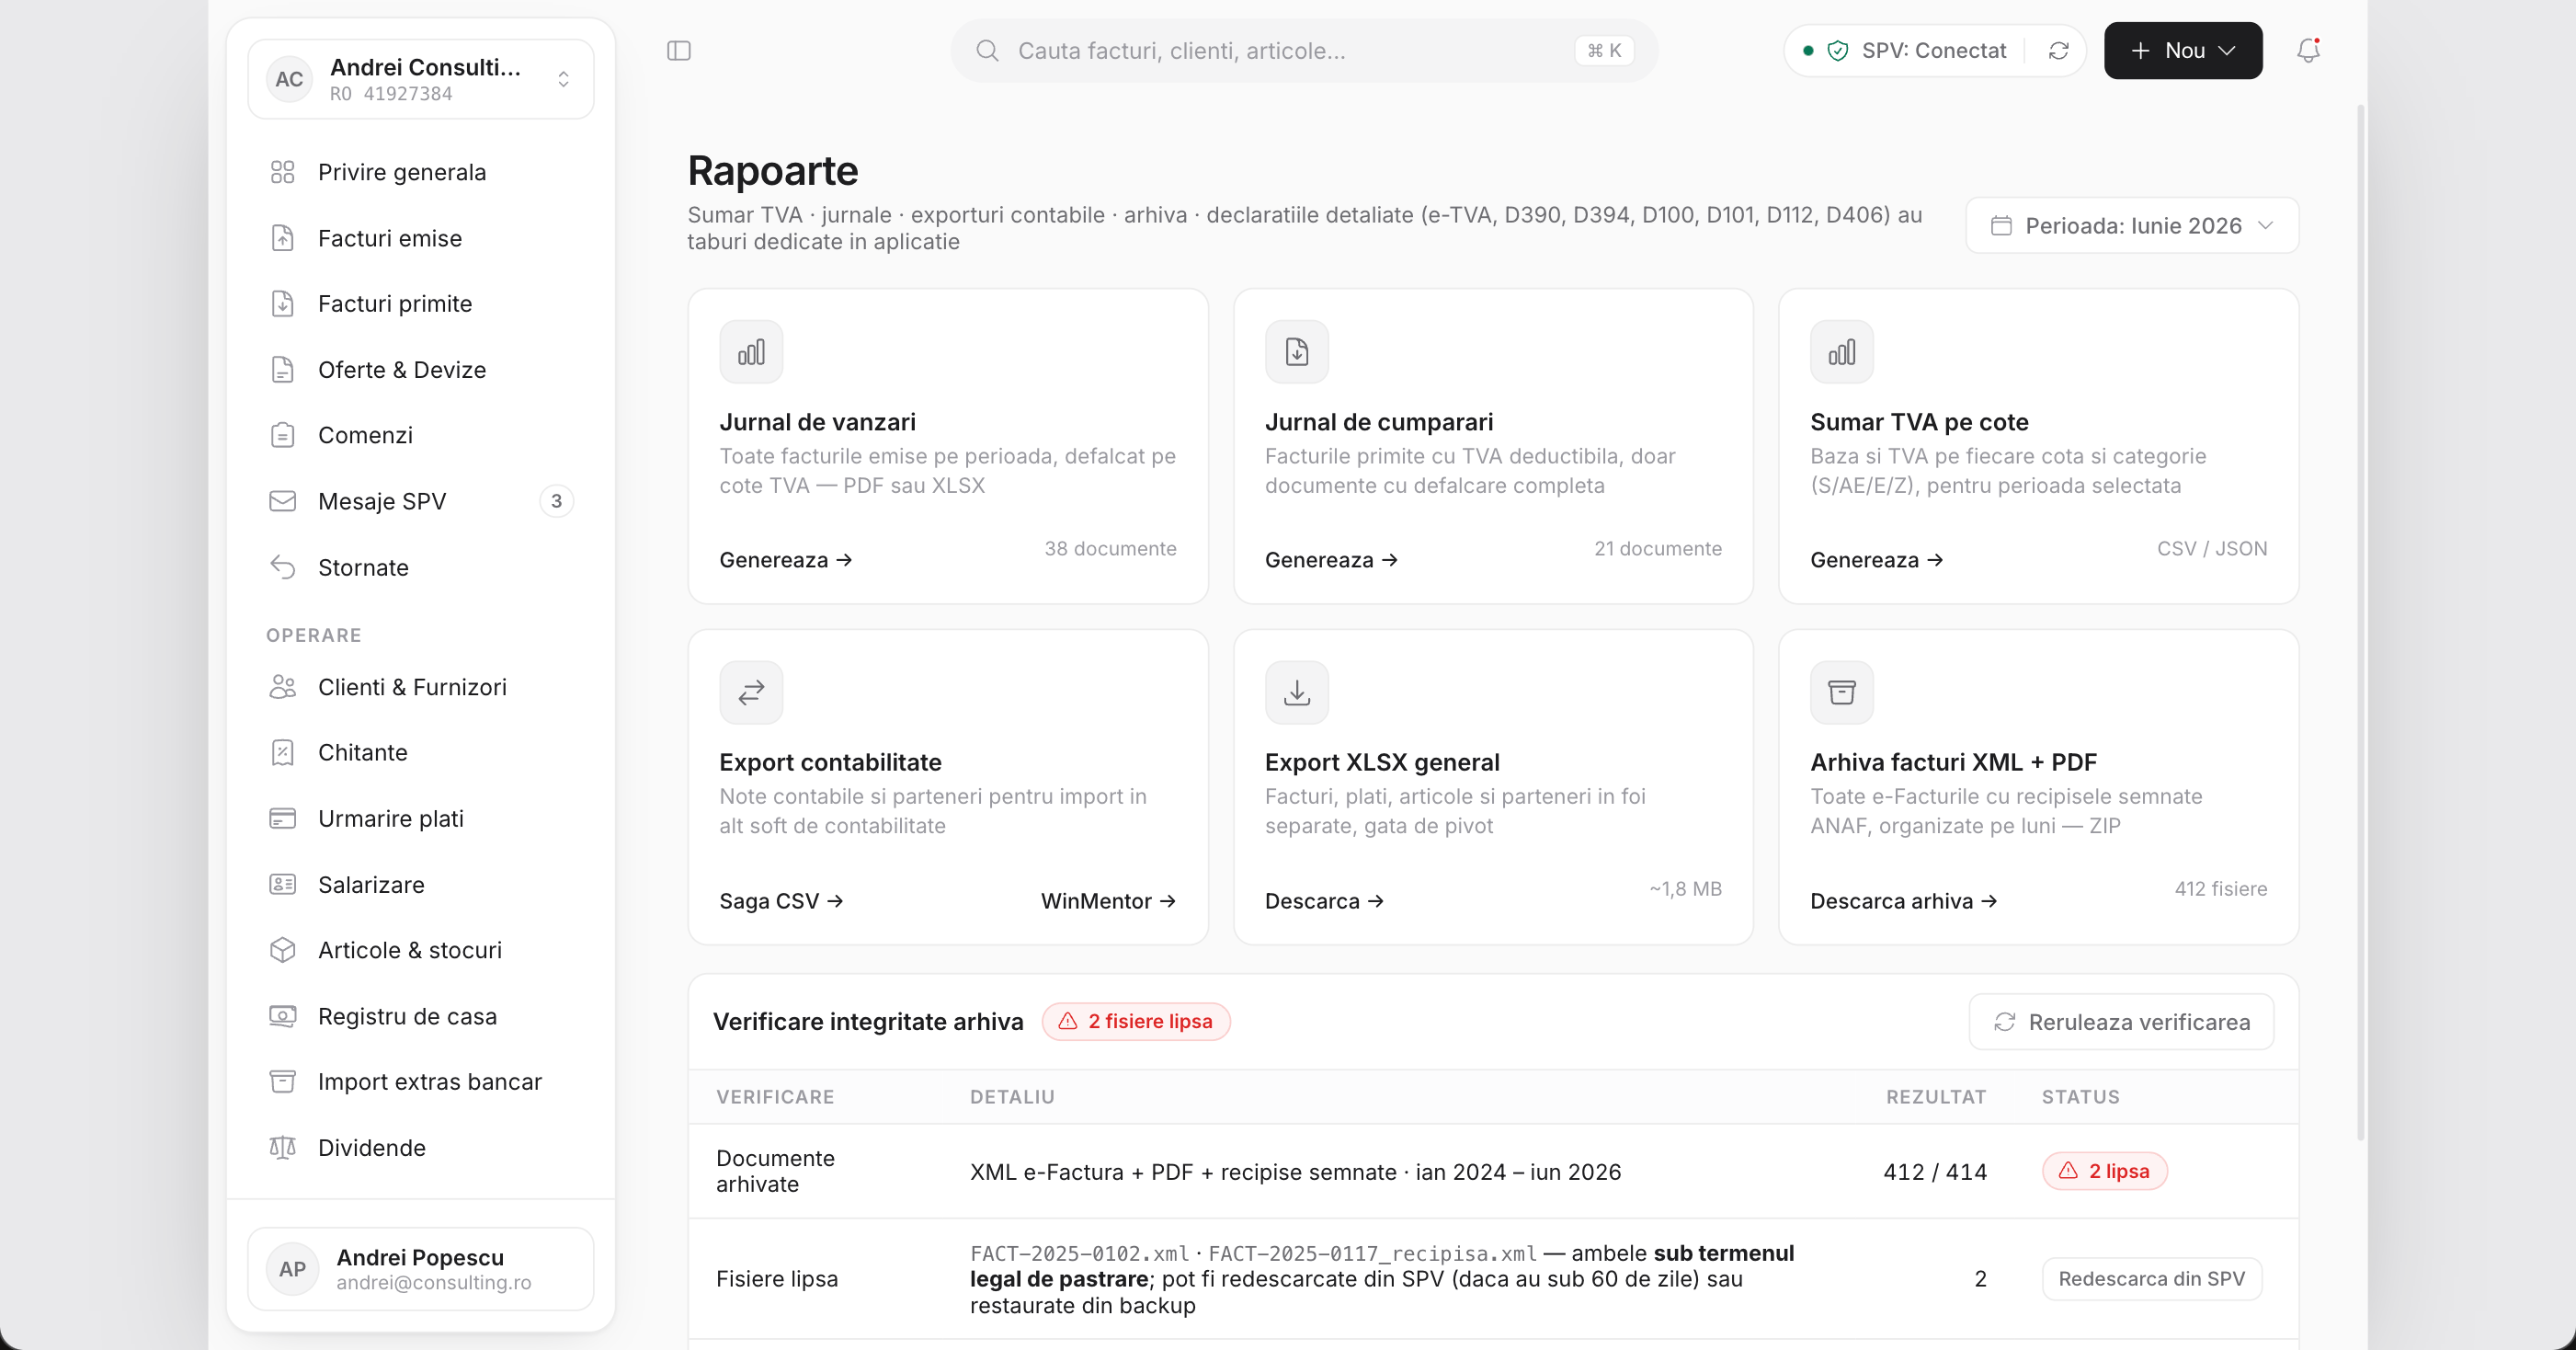This screenshot has width=2576, height=1350.
Task: Click the Chitante receipt icon
Action: pyautogui.click(x=283, y=753)
